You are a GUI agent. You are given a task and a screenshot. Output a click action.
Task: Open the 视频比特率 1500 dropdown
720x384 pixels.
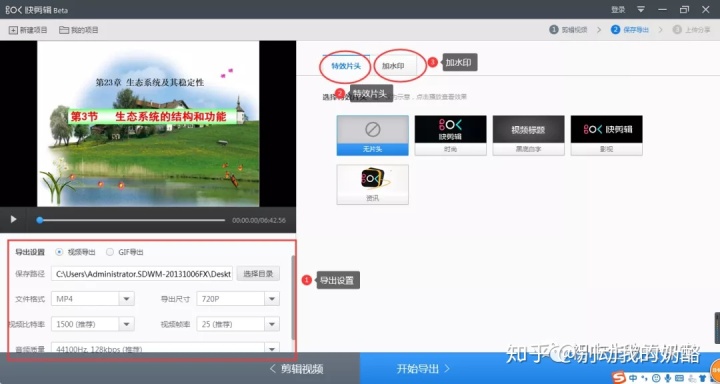(x=93, y=324)
